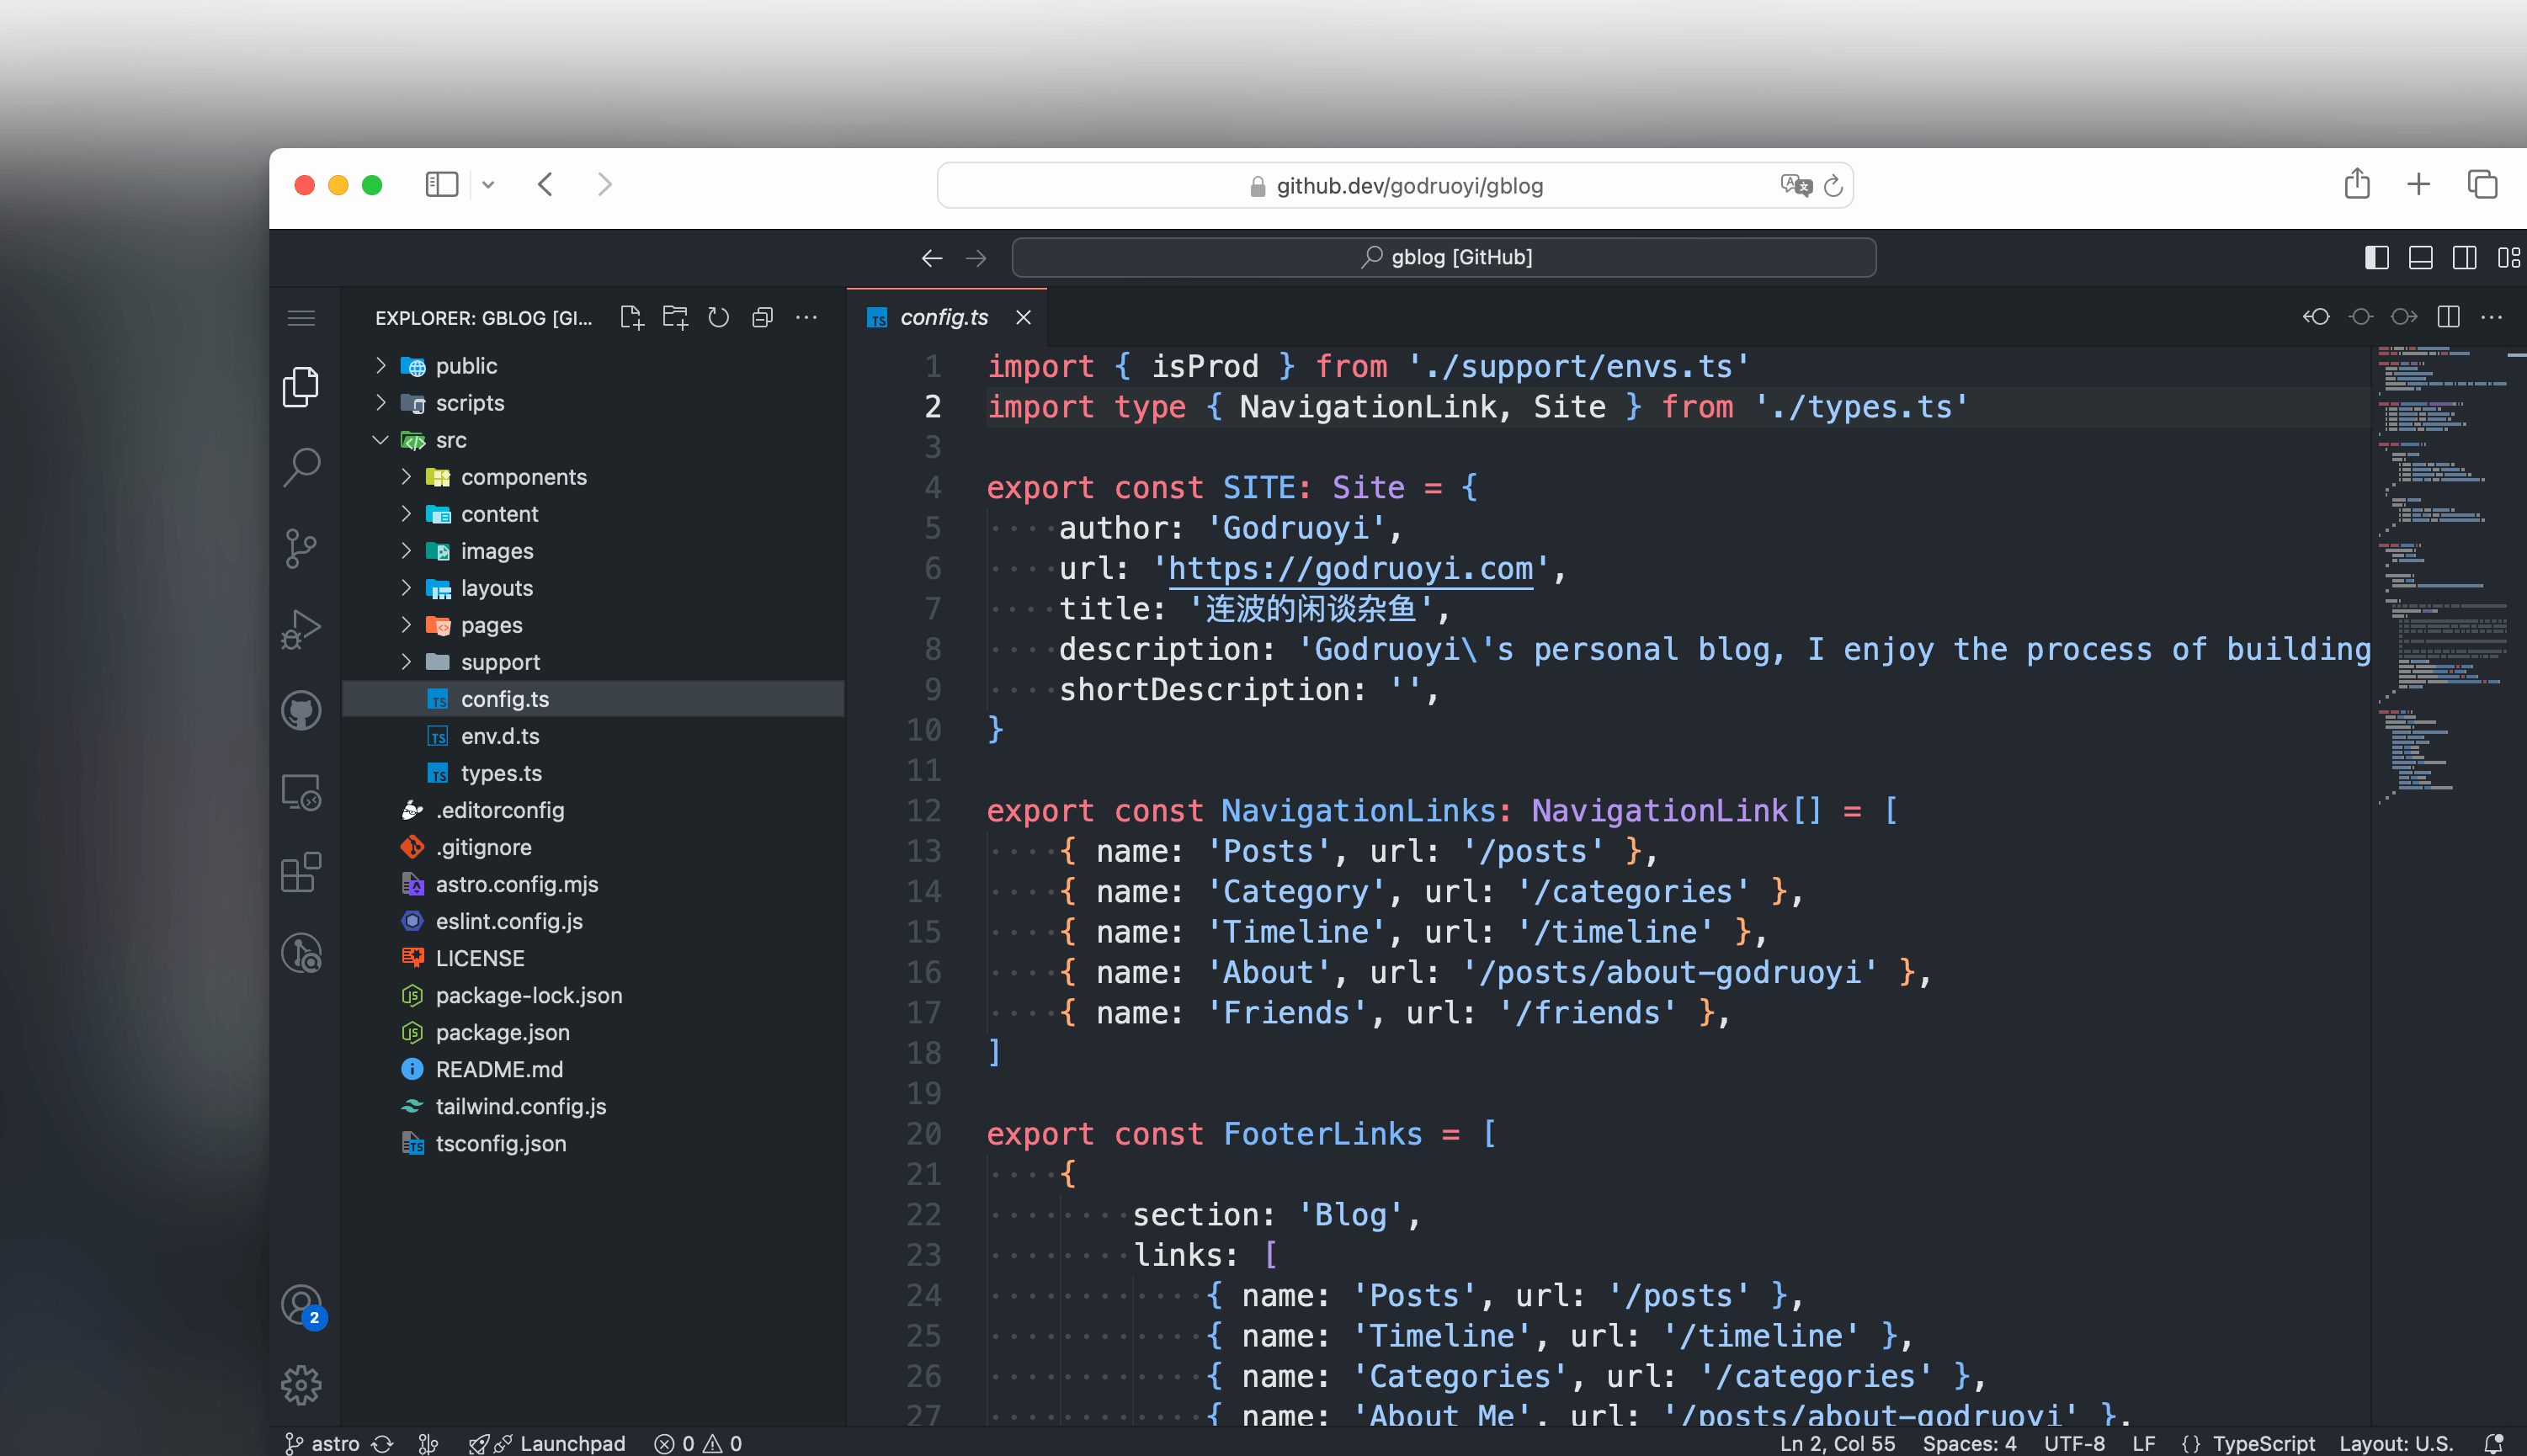Open Customize Layout options
Image resolution: width=2527 pixels, height=1456 pixels.
2509,258
